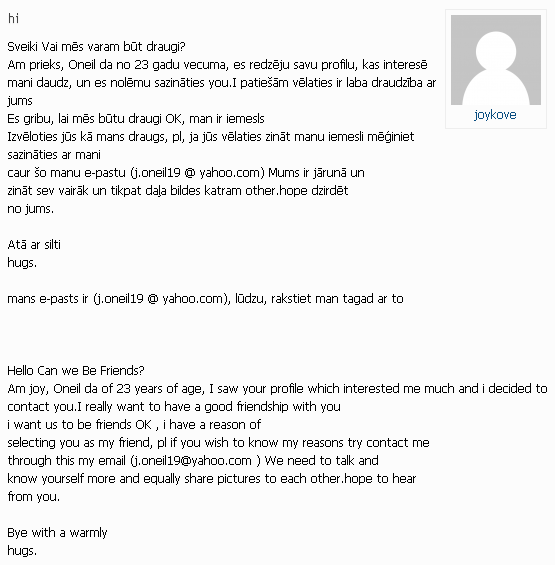Click the 'Bye with a warmly' line
This screenshot has width=555, height=565.
pos(57,533)
